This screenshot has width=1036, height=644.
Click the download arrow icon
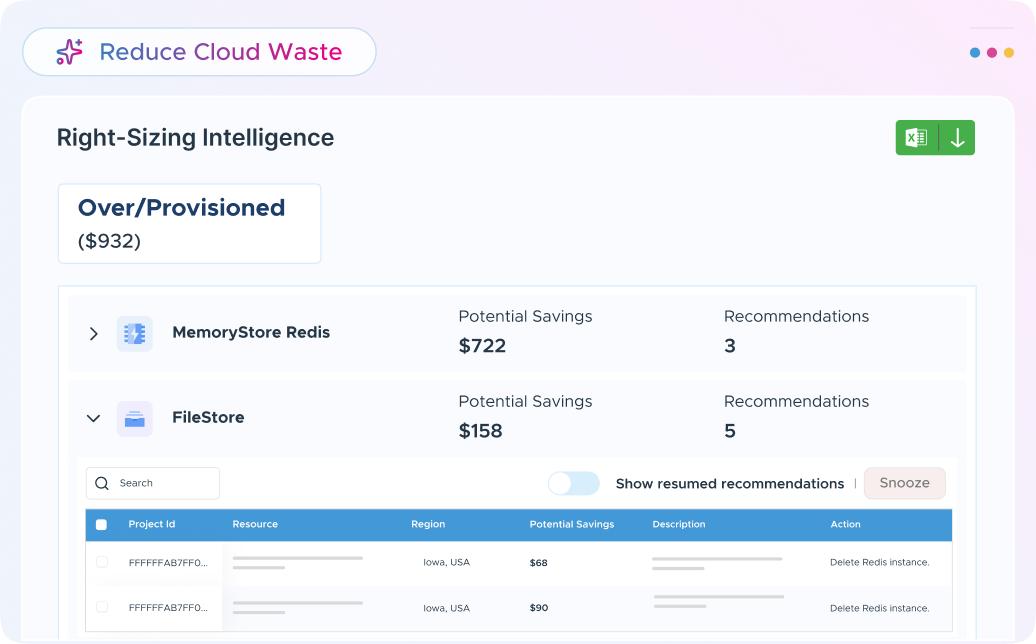point(957,138)
